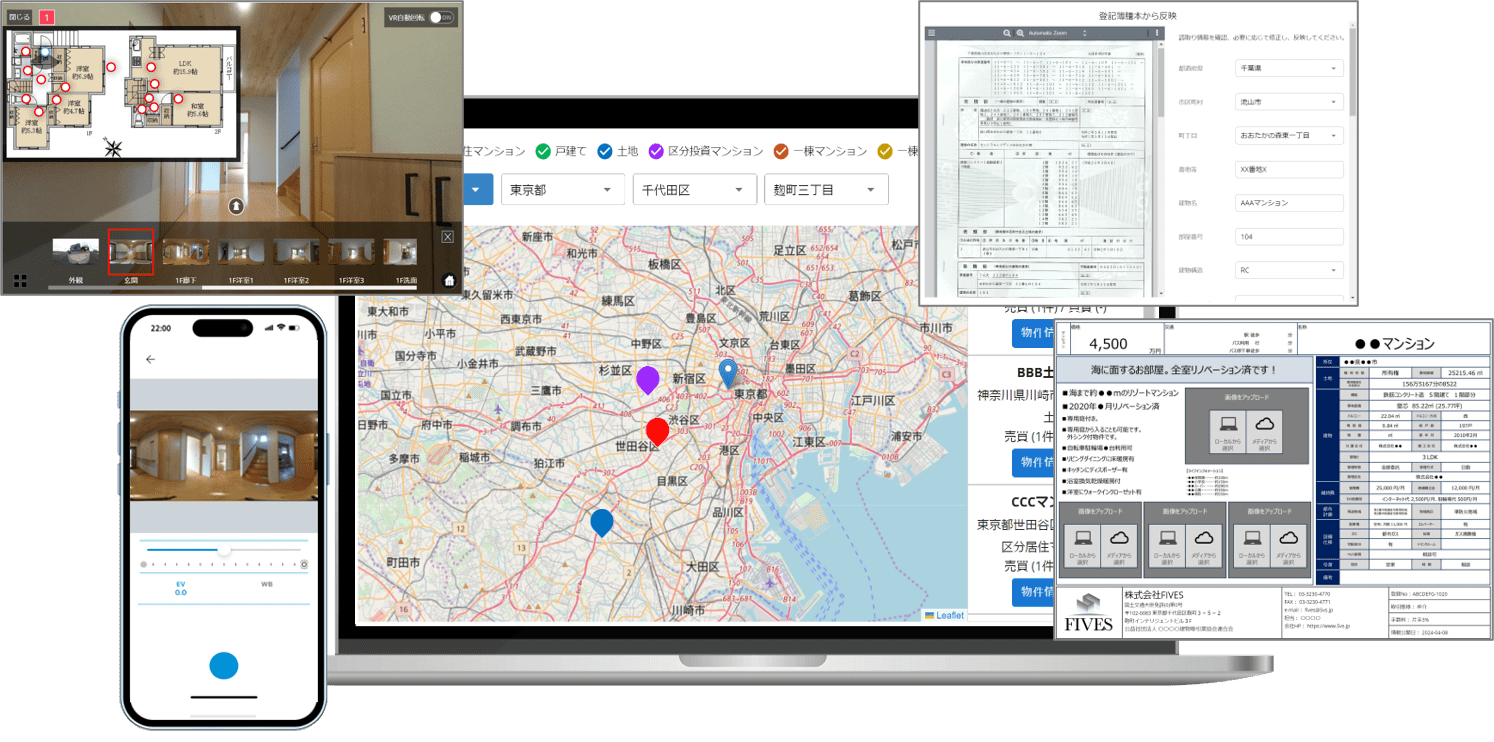Viewport: 1494px width, 742px height.
Task: Select the 1F洋室3 thumbnail
Action: click(x=350, y=252)
